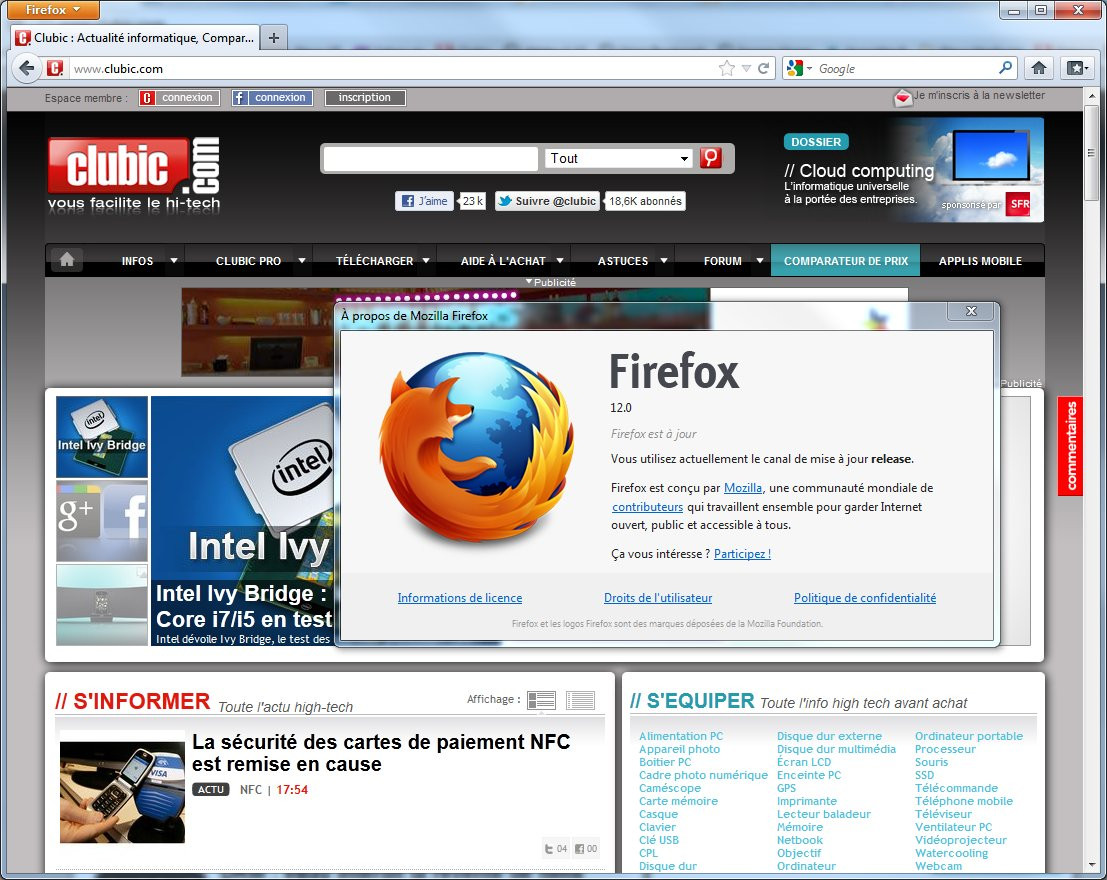Click the INFOS menu label
The height and width of the screenshot is (880, 1107).
137,261
